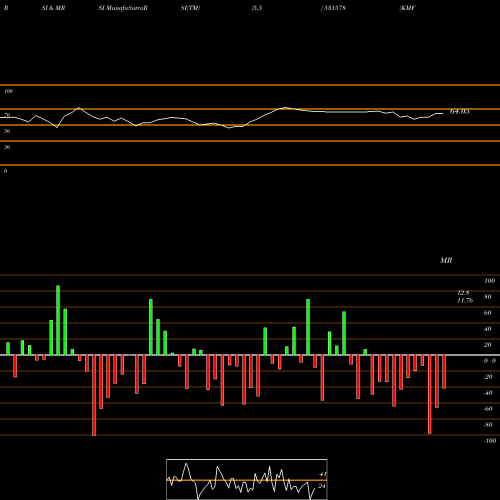
Task: Click the MR axis label -60
Action: [x=488, y=409]
